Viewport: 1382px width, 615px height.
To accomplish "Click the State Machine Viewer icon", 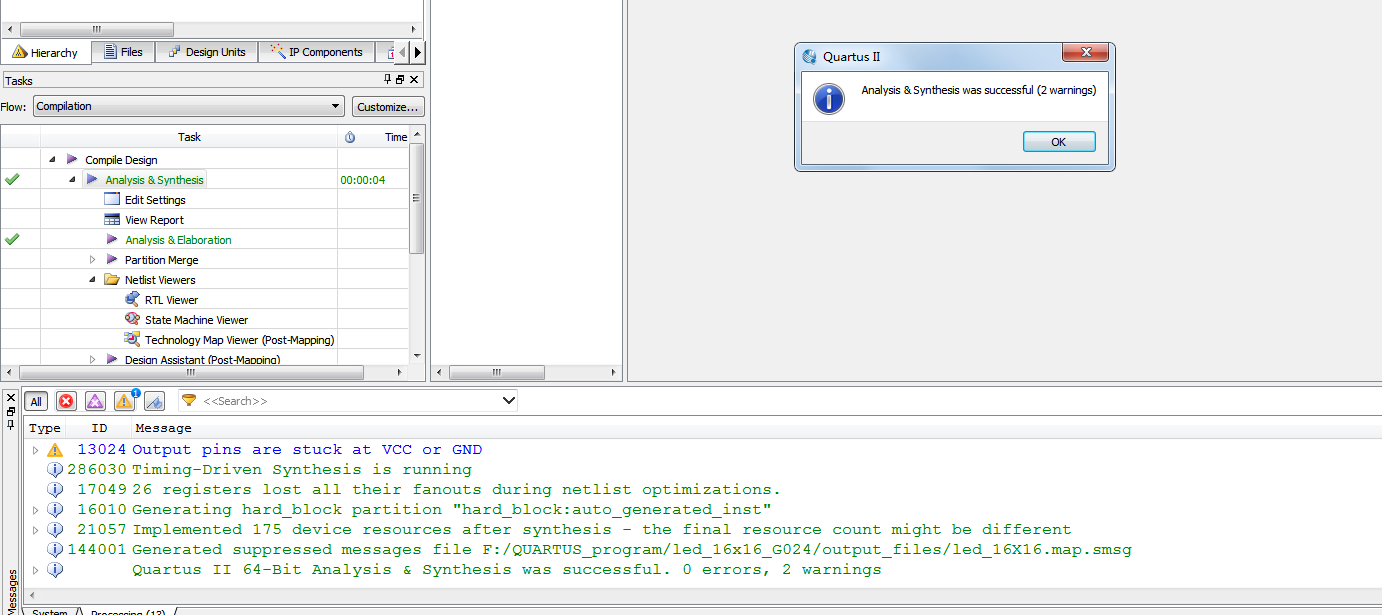I will click(132, 319).
